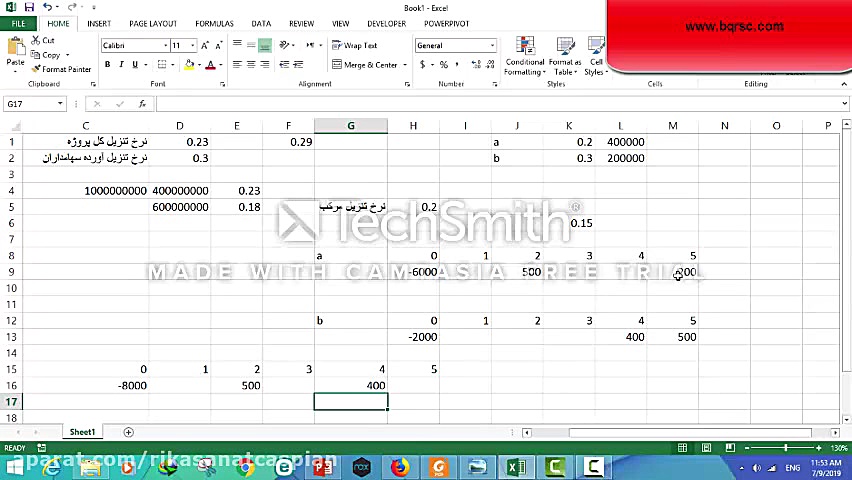Click the Paste clipboard icon
The height and width of the screenshot is (480, 852).
15,48
